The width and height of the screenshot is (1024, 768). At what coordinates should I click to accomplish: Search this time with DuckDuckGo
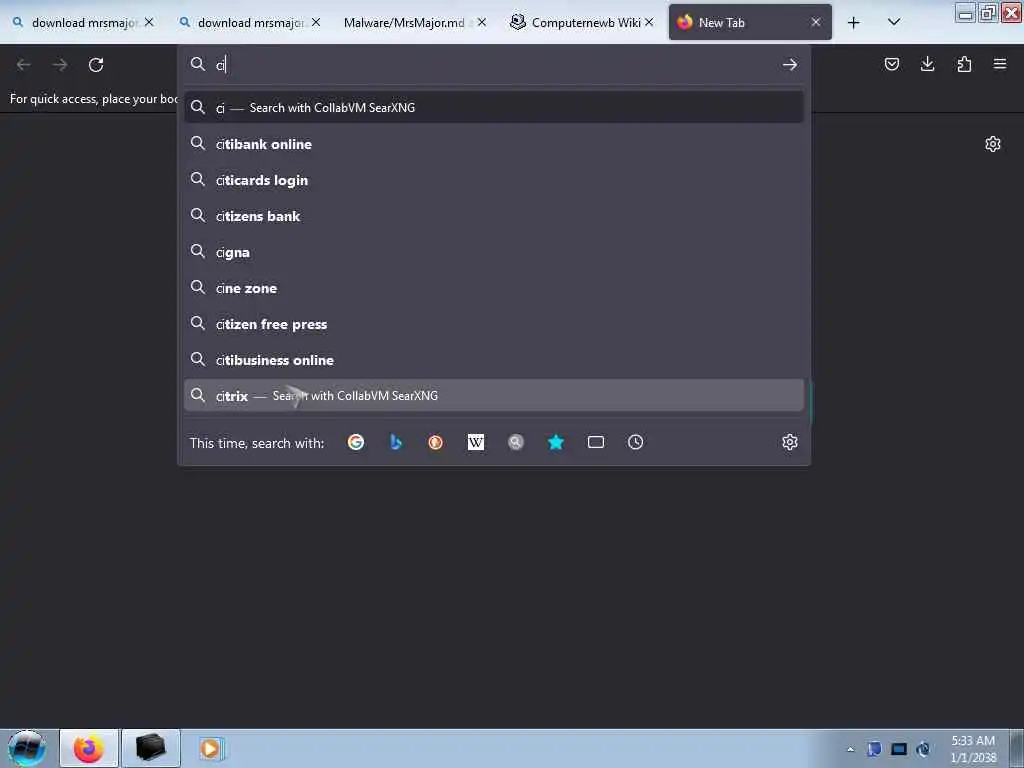(436, 442)
